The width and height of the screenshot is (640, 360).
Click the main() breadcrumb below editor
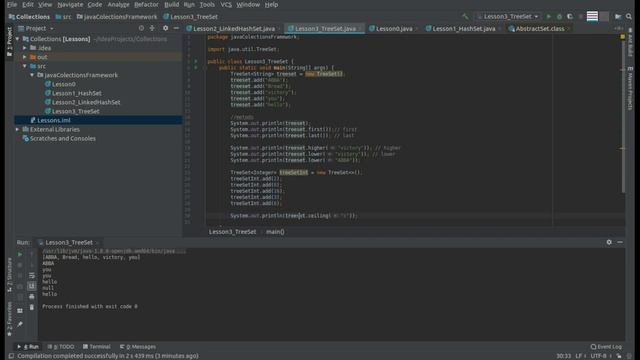pos(275,232)
